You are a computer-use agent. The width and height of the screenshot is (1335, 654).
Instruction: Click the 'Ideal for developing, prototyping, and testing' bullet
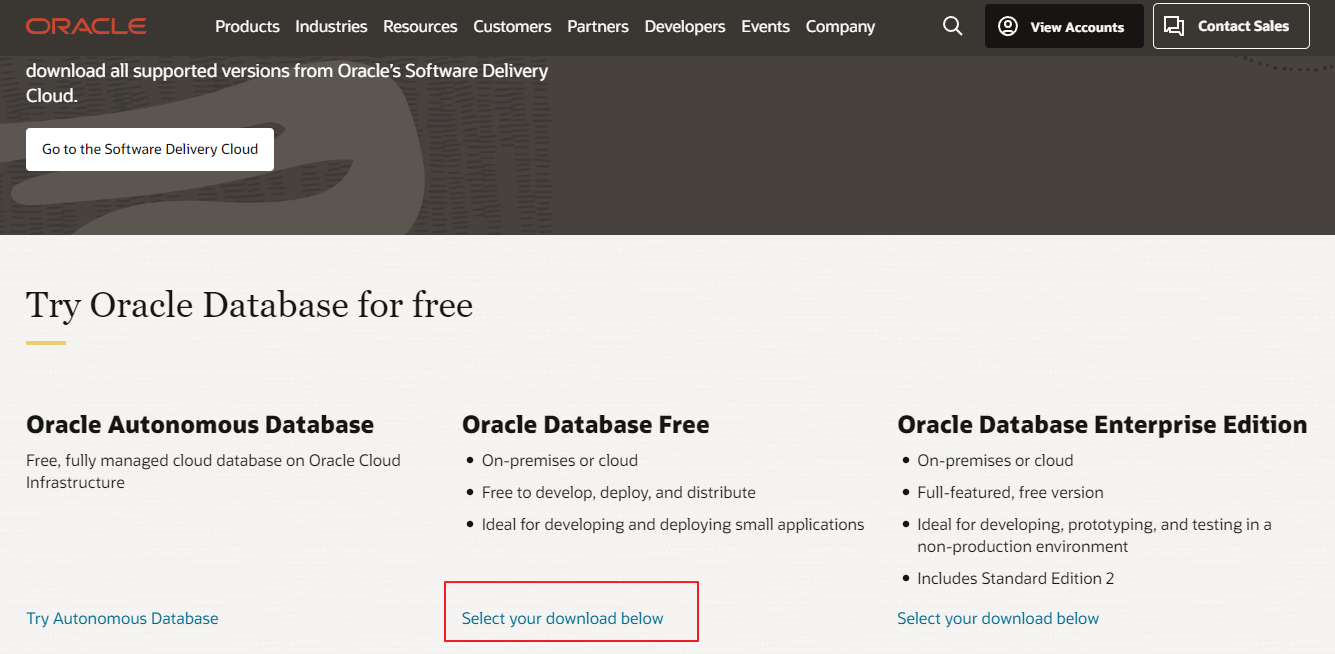pos(1094,536)
